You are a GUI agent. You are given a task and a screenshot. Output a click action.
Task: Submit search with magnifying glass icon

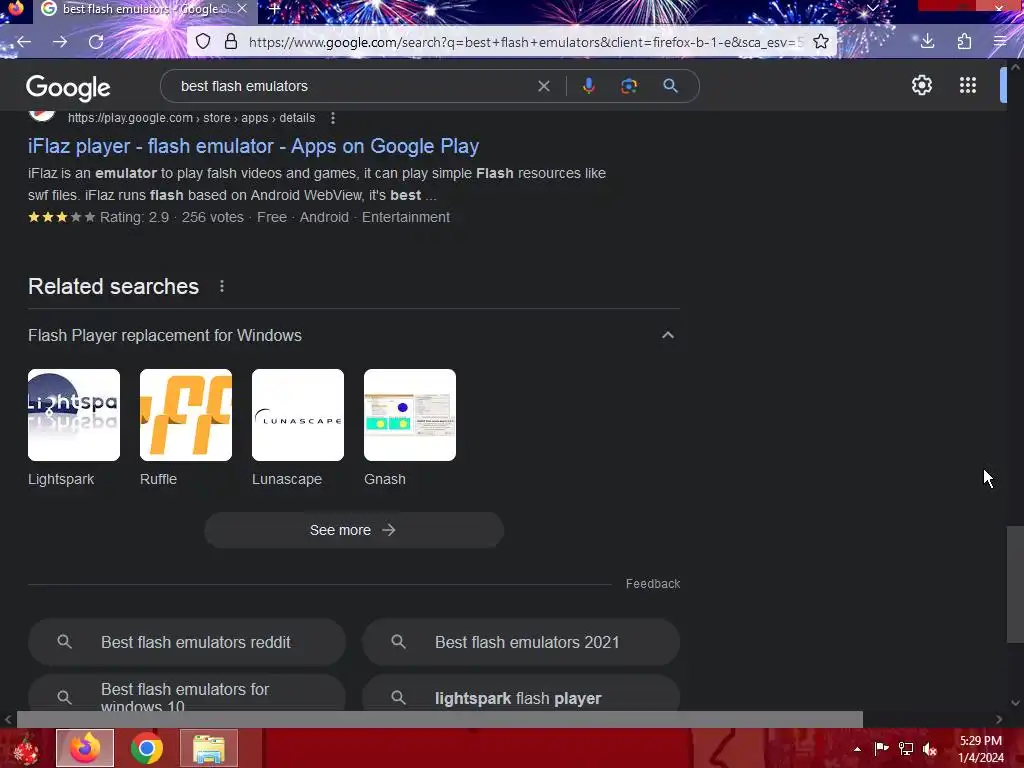(x=670, y=86)
